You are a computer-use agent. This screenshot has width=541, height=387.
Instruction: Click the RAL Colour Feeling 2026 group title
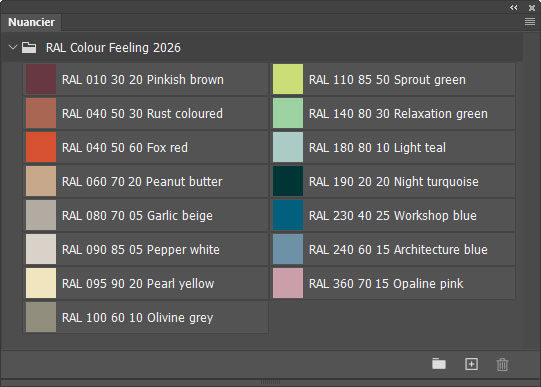tap(113, 48)
